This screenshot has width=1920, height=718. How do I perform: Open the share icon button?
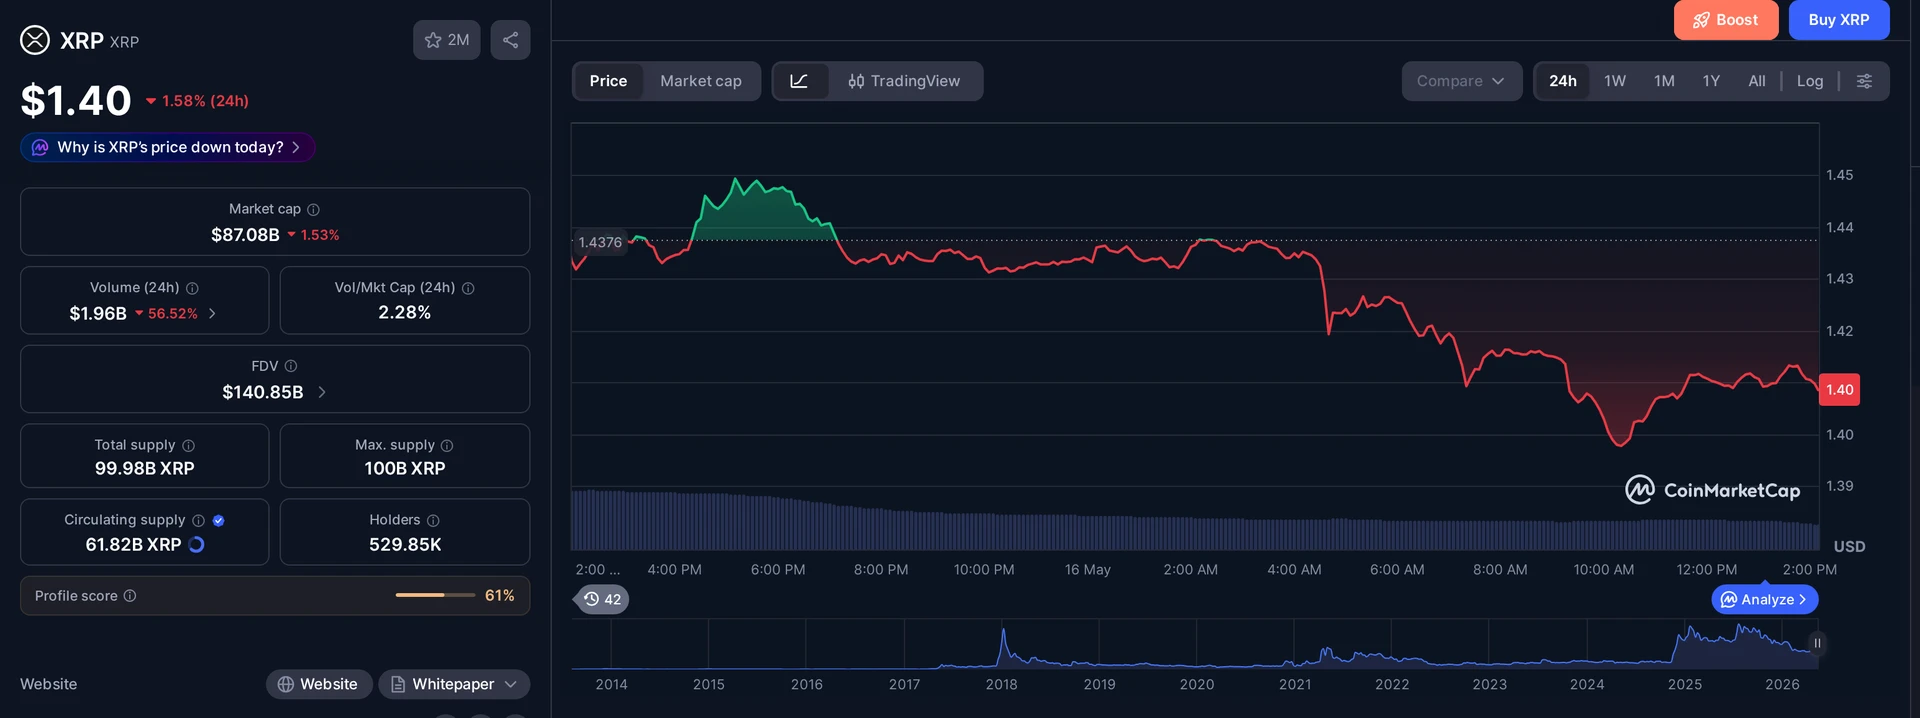coord(510,40)
